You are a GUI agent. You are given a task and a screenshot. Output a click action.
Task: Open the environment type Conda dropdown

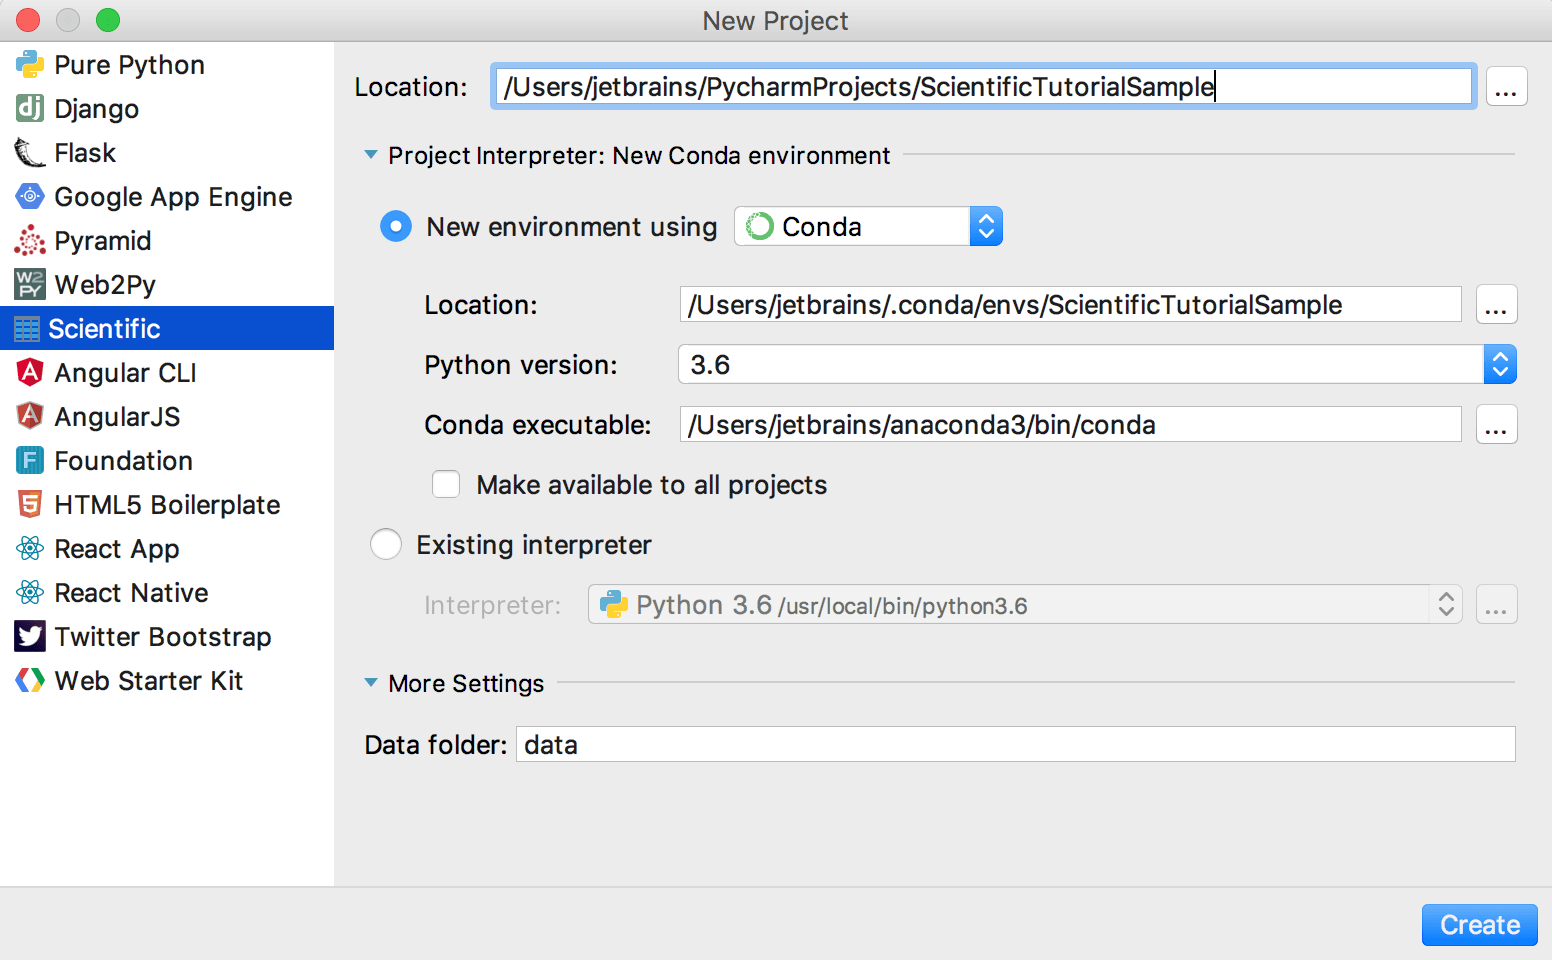coord(986,226)
